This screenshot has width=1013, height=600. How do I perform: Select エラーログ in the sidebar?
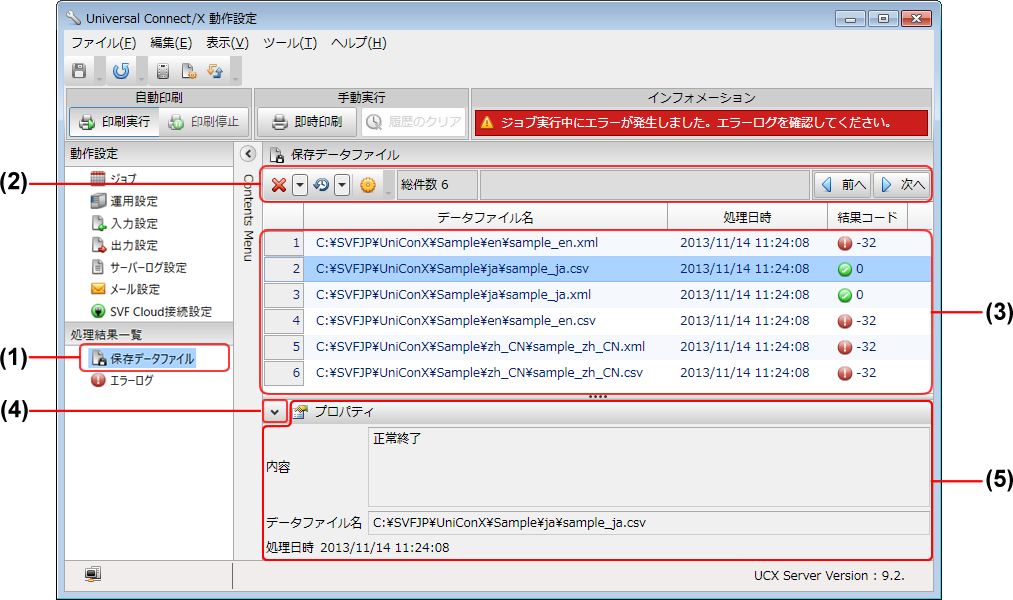coord(122,380)
